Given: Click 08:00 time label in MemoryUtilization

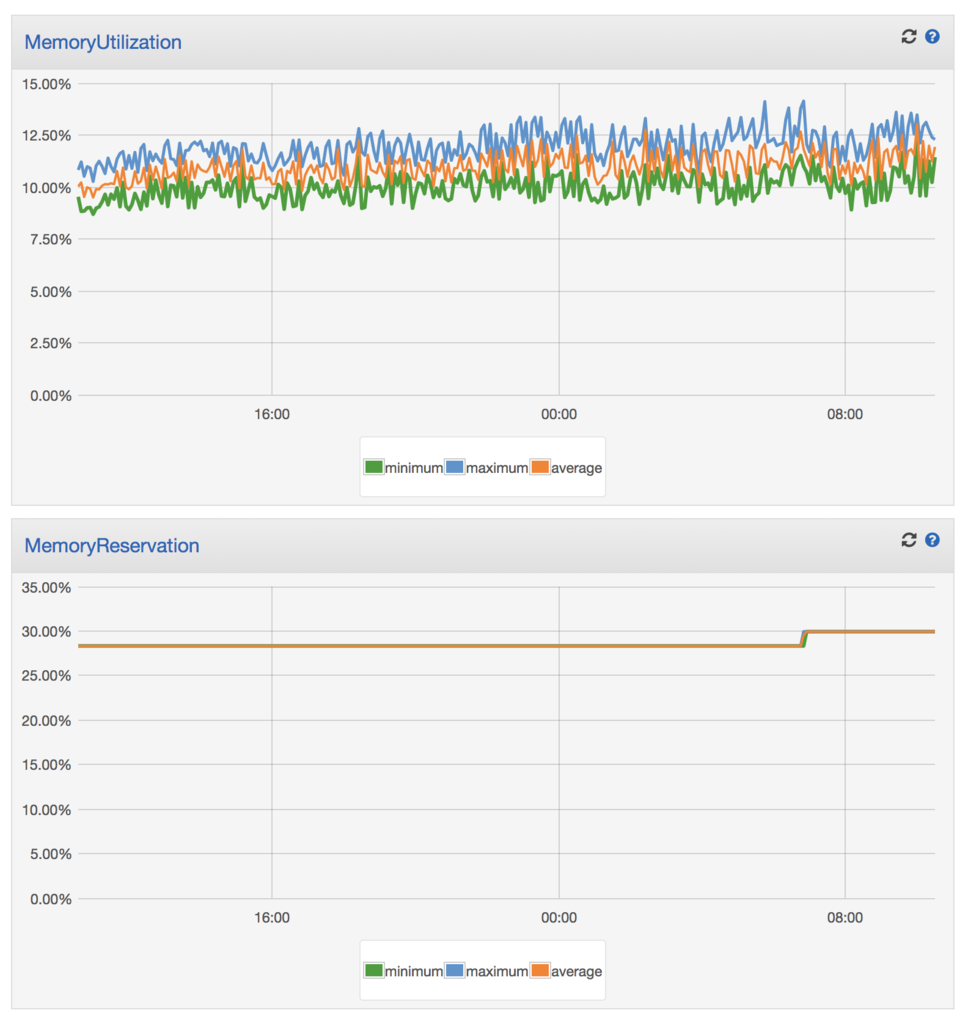Looking at the screenshot, I should coord(845,415).
